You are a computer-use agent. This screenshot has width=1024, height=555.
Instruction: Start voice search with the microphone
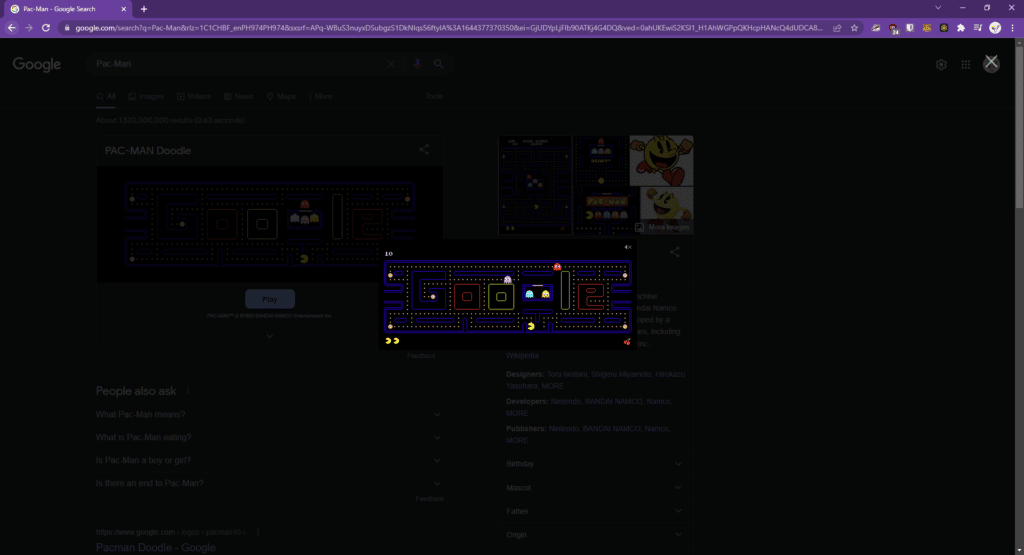tap(417, 64)
